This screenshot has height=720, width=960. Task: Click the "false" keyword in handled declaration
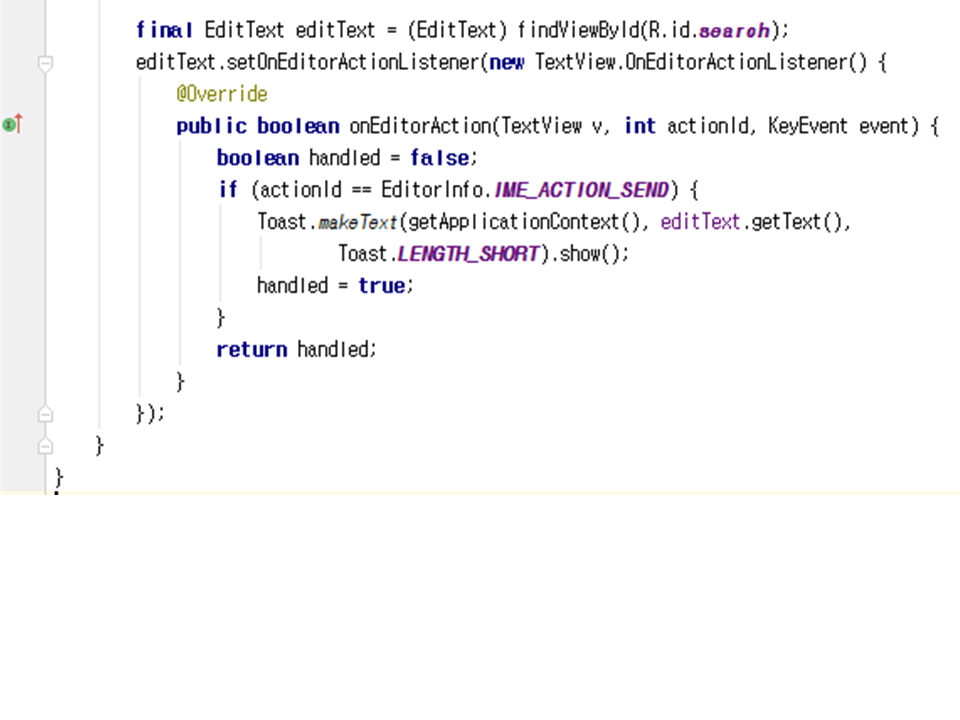(438, 158)
